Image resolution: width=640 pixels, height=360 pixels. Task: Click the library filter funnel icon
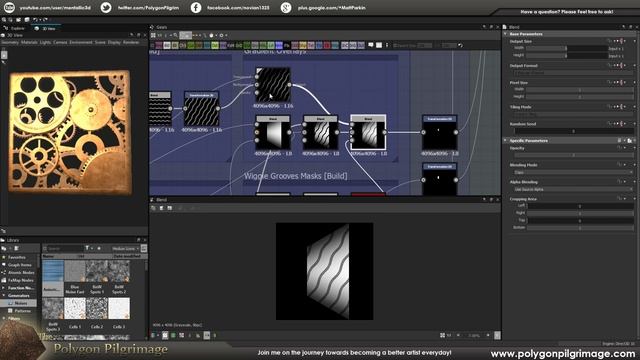[87, 248]
